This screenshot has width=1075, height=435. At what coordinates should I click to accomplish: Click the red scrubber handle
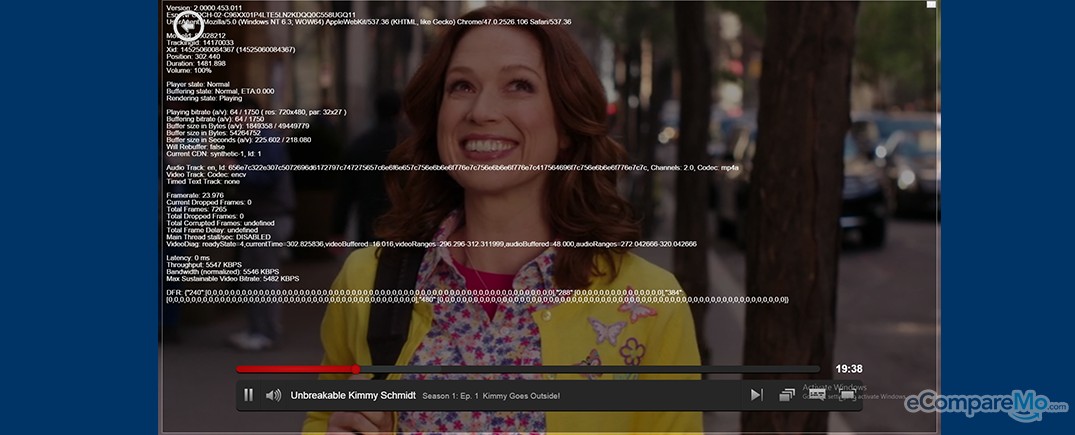(356, 369)
